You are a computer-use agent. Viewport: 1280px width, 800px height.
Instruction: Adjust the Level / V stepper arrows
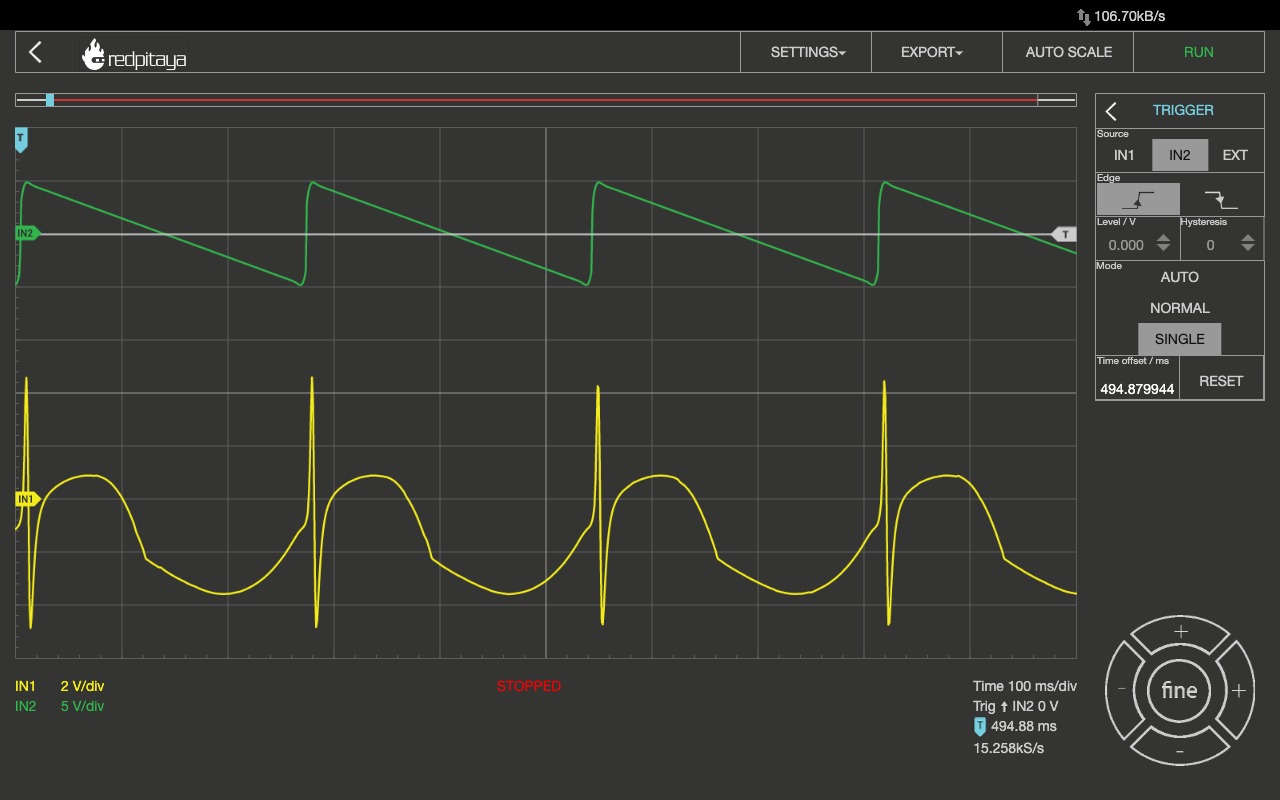tap(1163, 243)
